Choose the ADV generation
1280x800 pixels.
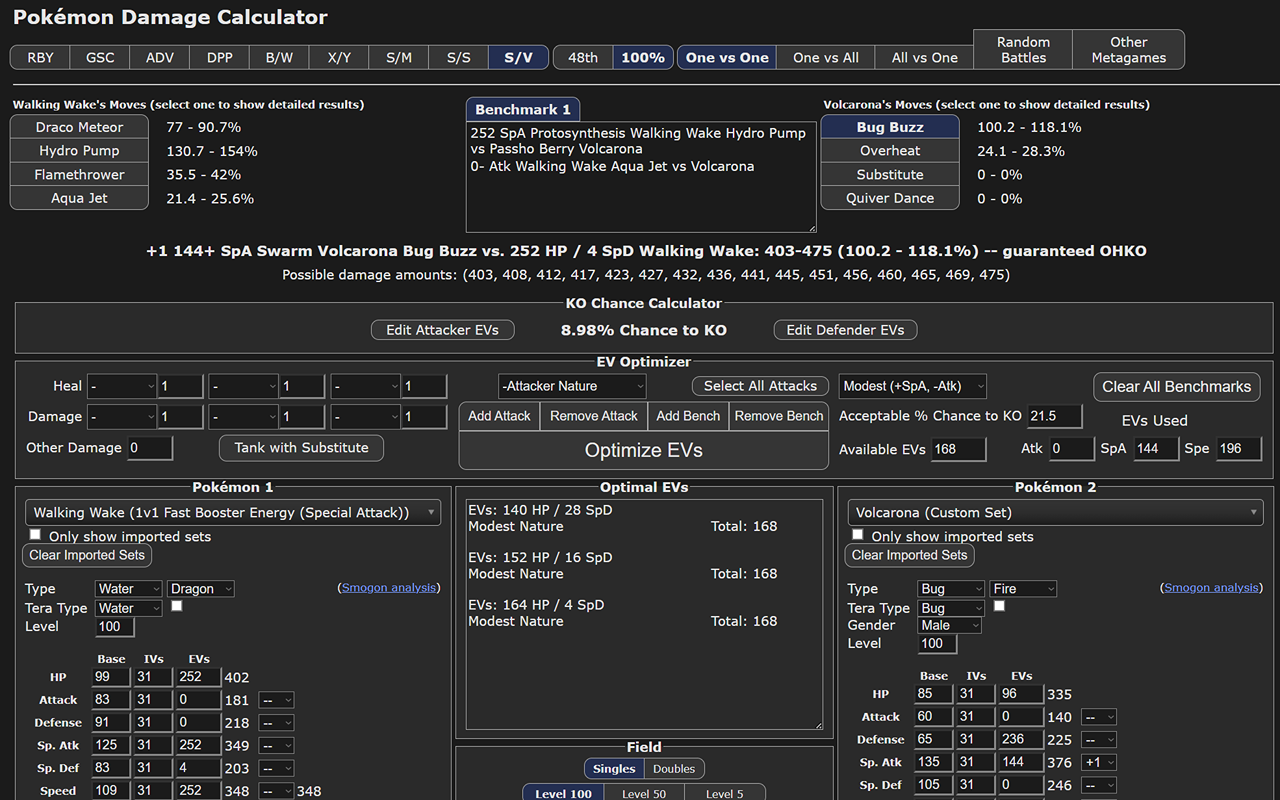[160, 57]
